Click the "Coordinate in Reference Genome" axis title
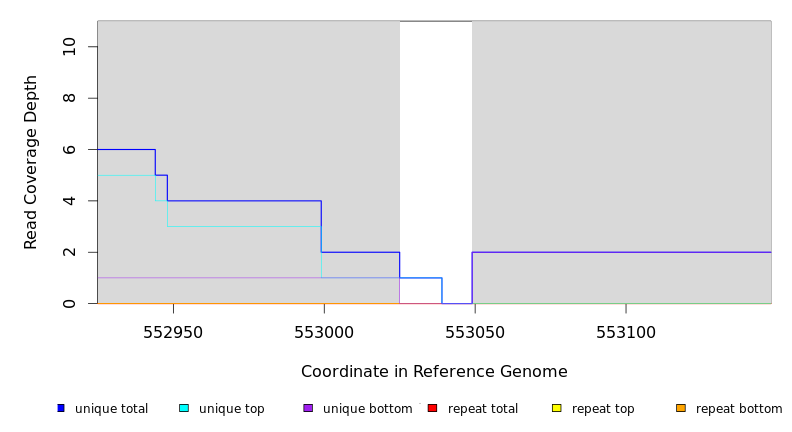Viewport: 792px width, 432px height. coord(434,372)
